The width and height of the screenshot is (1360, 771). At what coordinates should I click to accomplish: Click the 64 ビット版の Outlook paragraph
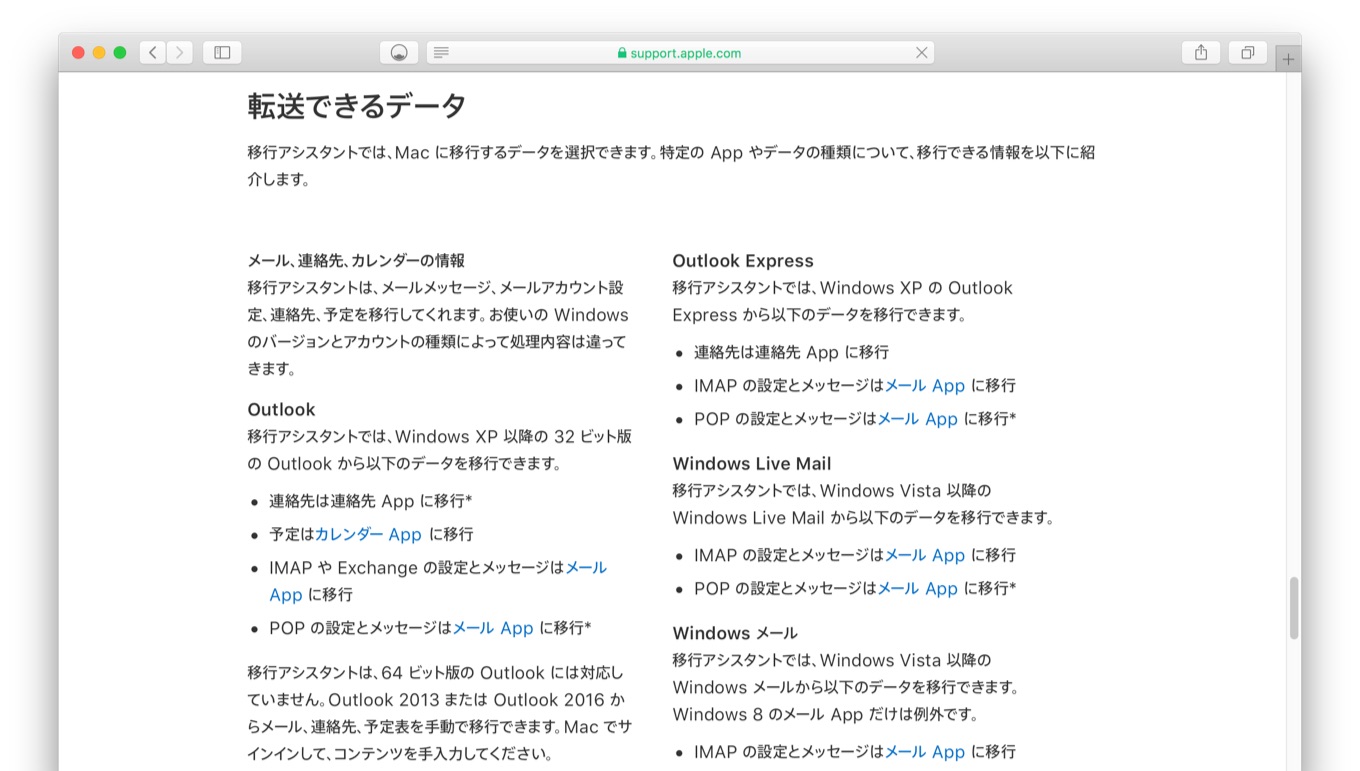440,713
